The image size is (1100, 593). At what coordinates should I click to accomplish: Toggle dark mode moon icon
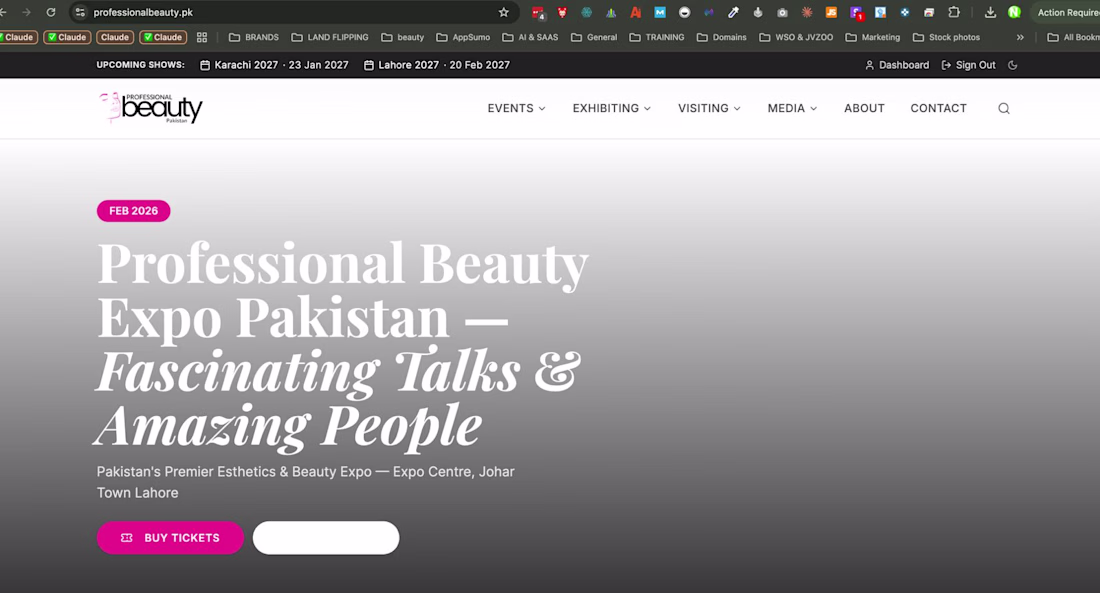(1012, 65)
